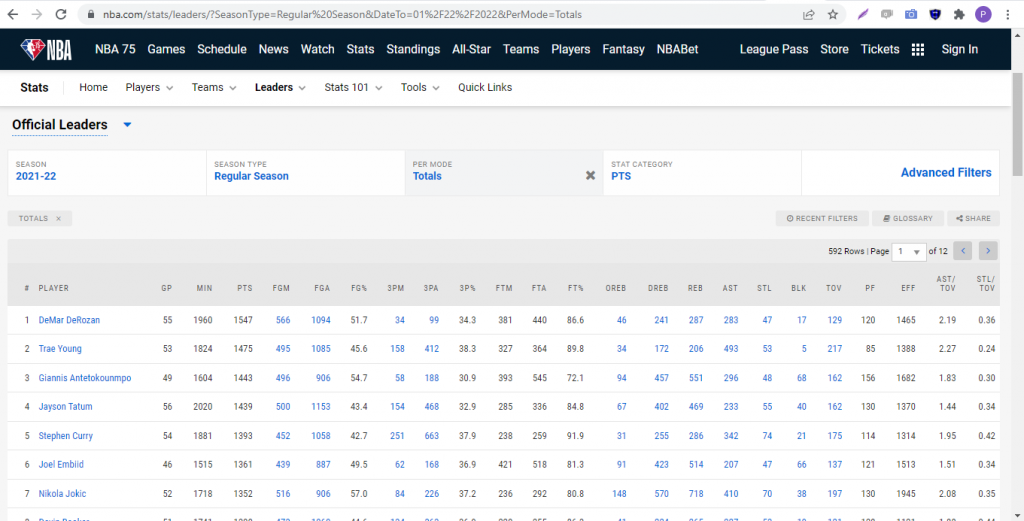Open Advanced Filters
This screenshot has width=1024, height=521.
pos(946,173)
